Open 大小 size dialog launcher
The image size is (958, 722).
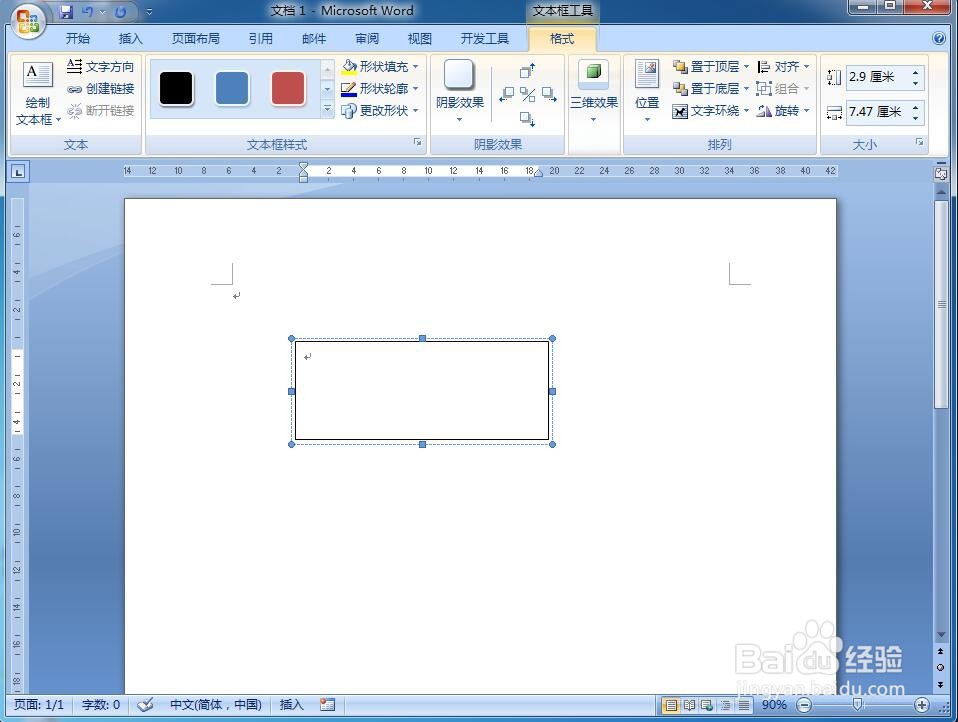(x=919, y=142)
